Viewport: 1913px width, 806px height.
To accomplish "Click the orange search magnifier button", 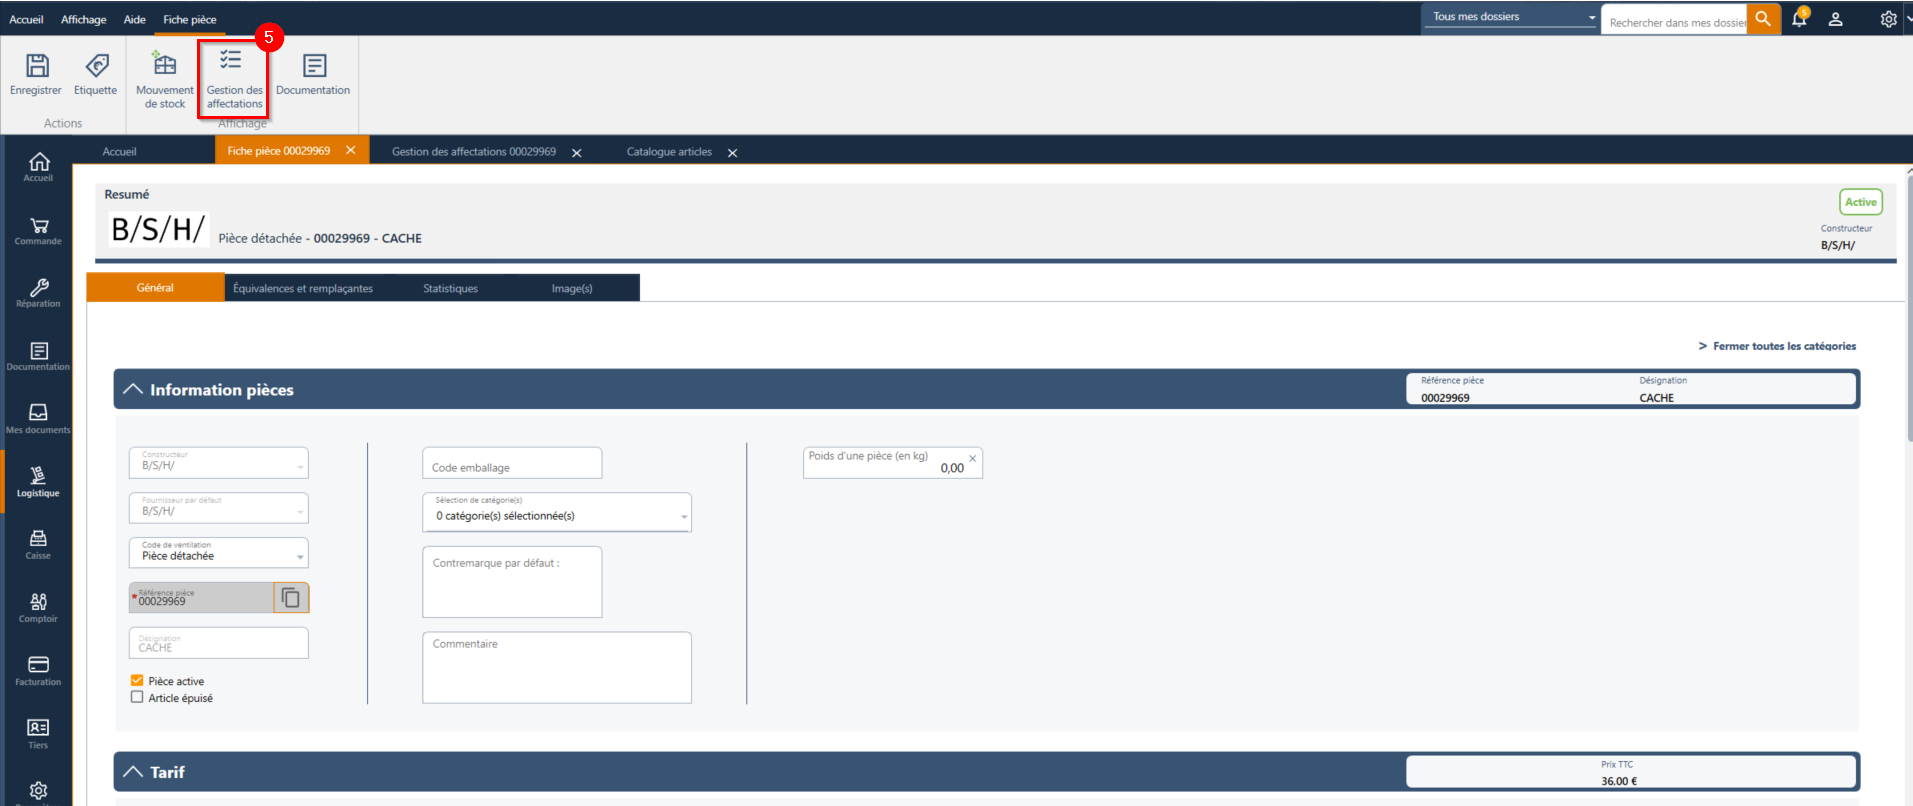I will coord(1763,19).
